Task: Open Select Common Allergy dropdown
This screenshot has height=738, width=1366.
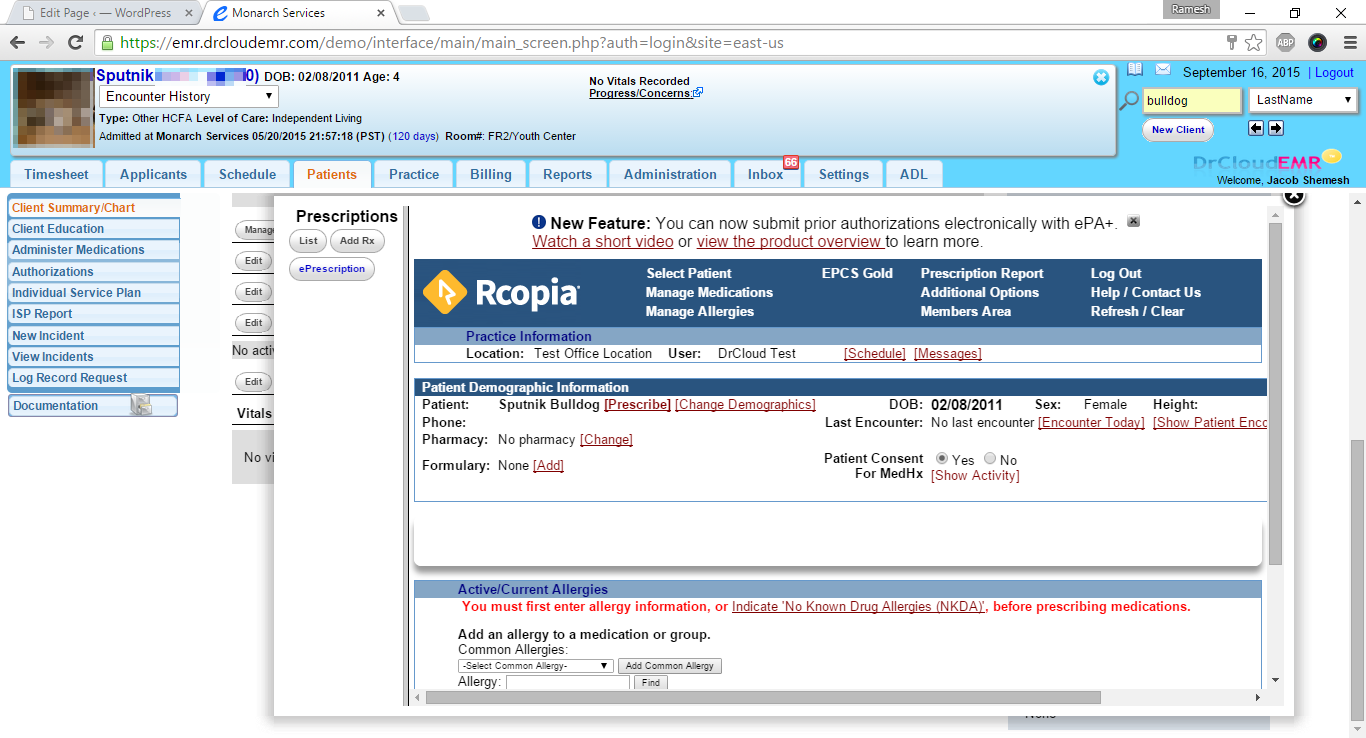Action: click(535, 666)
